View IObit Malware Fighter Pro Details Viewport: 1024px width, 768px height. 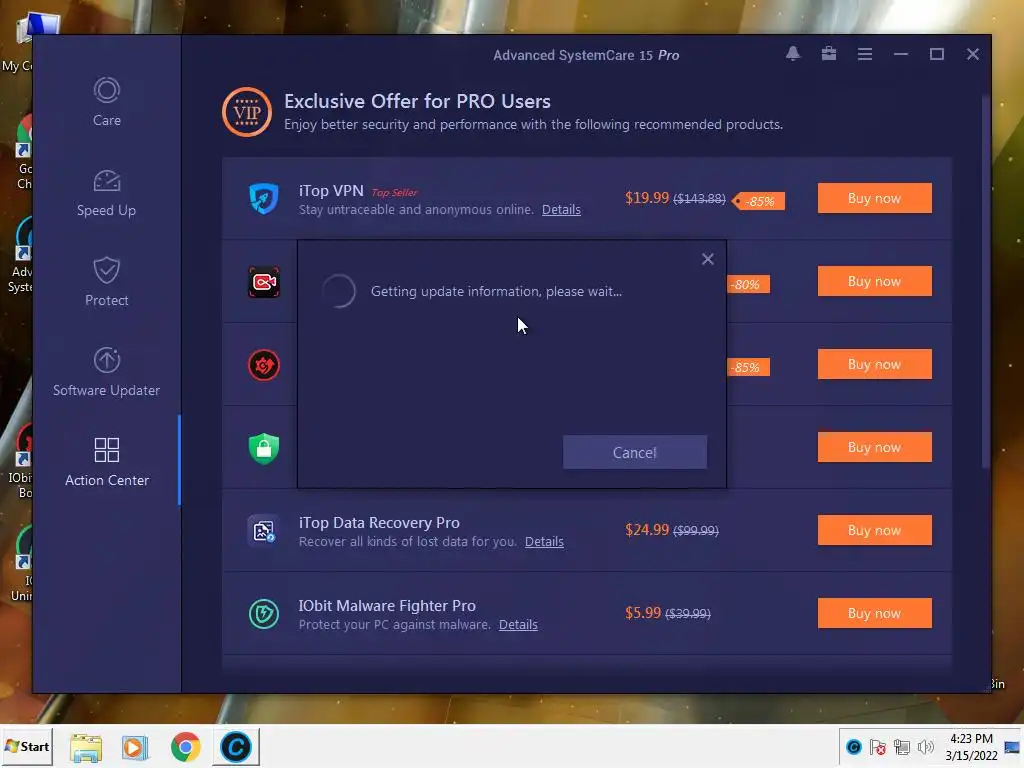[x=518, y=624]
